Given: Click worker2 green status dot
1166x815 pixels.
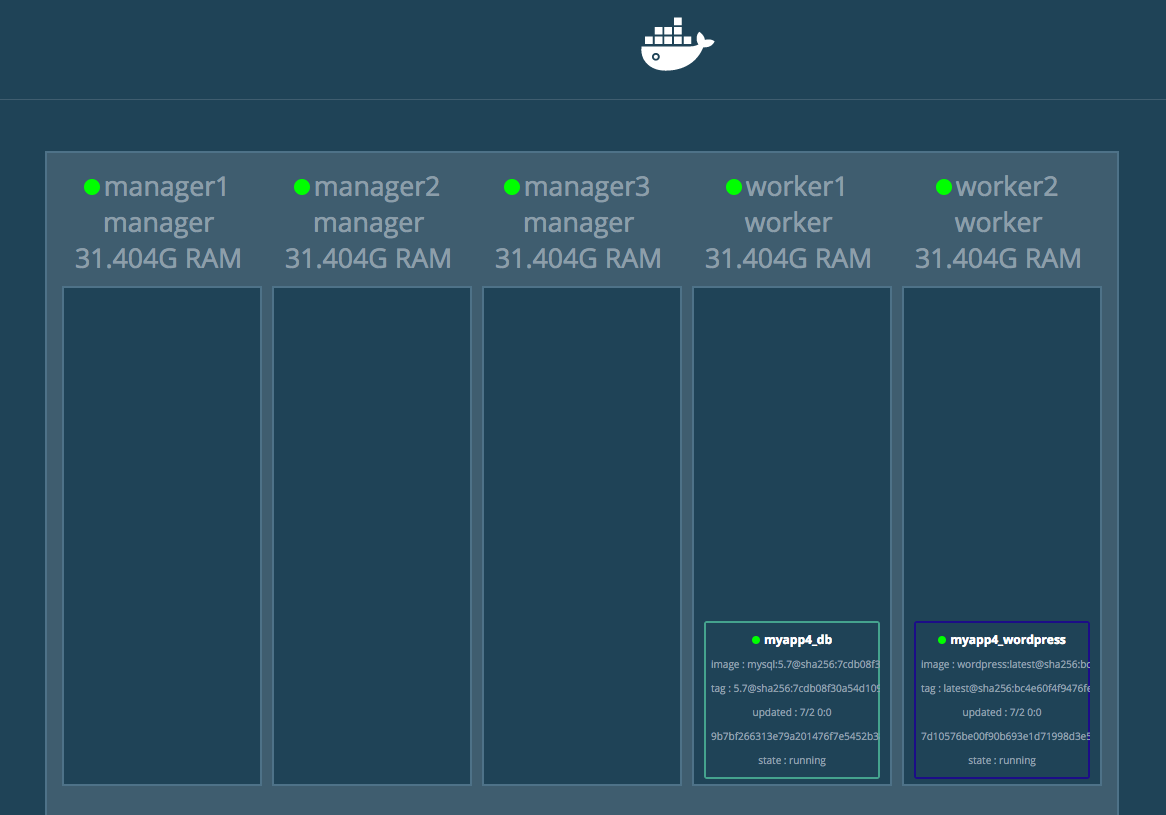Looking at the screenshot, I should coord(944,187).
